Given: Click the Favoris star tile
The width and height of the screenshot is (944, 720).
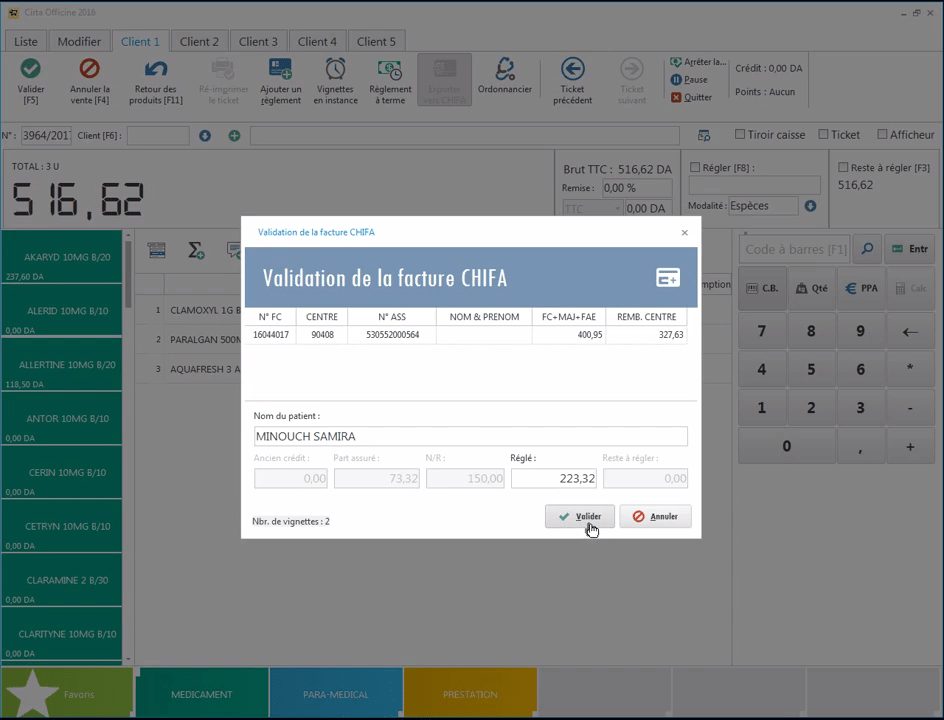Looking at the screenshot, I should tap(66, 693).
